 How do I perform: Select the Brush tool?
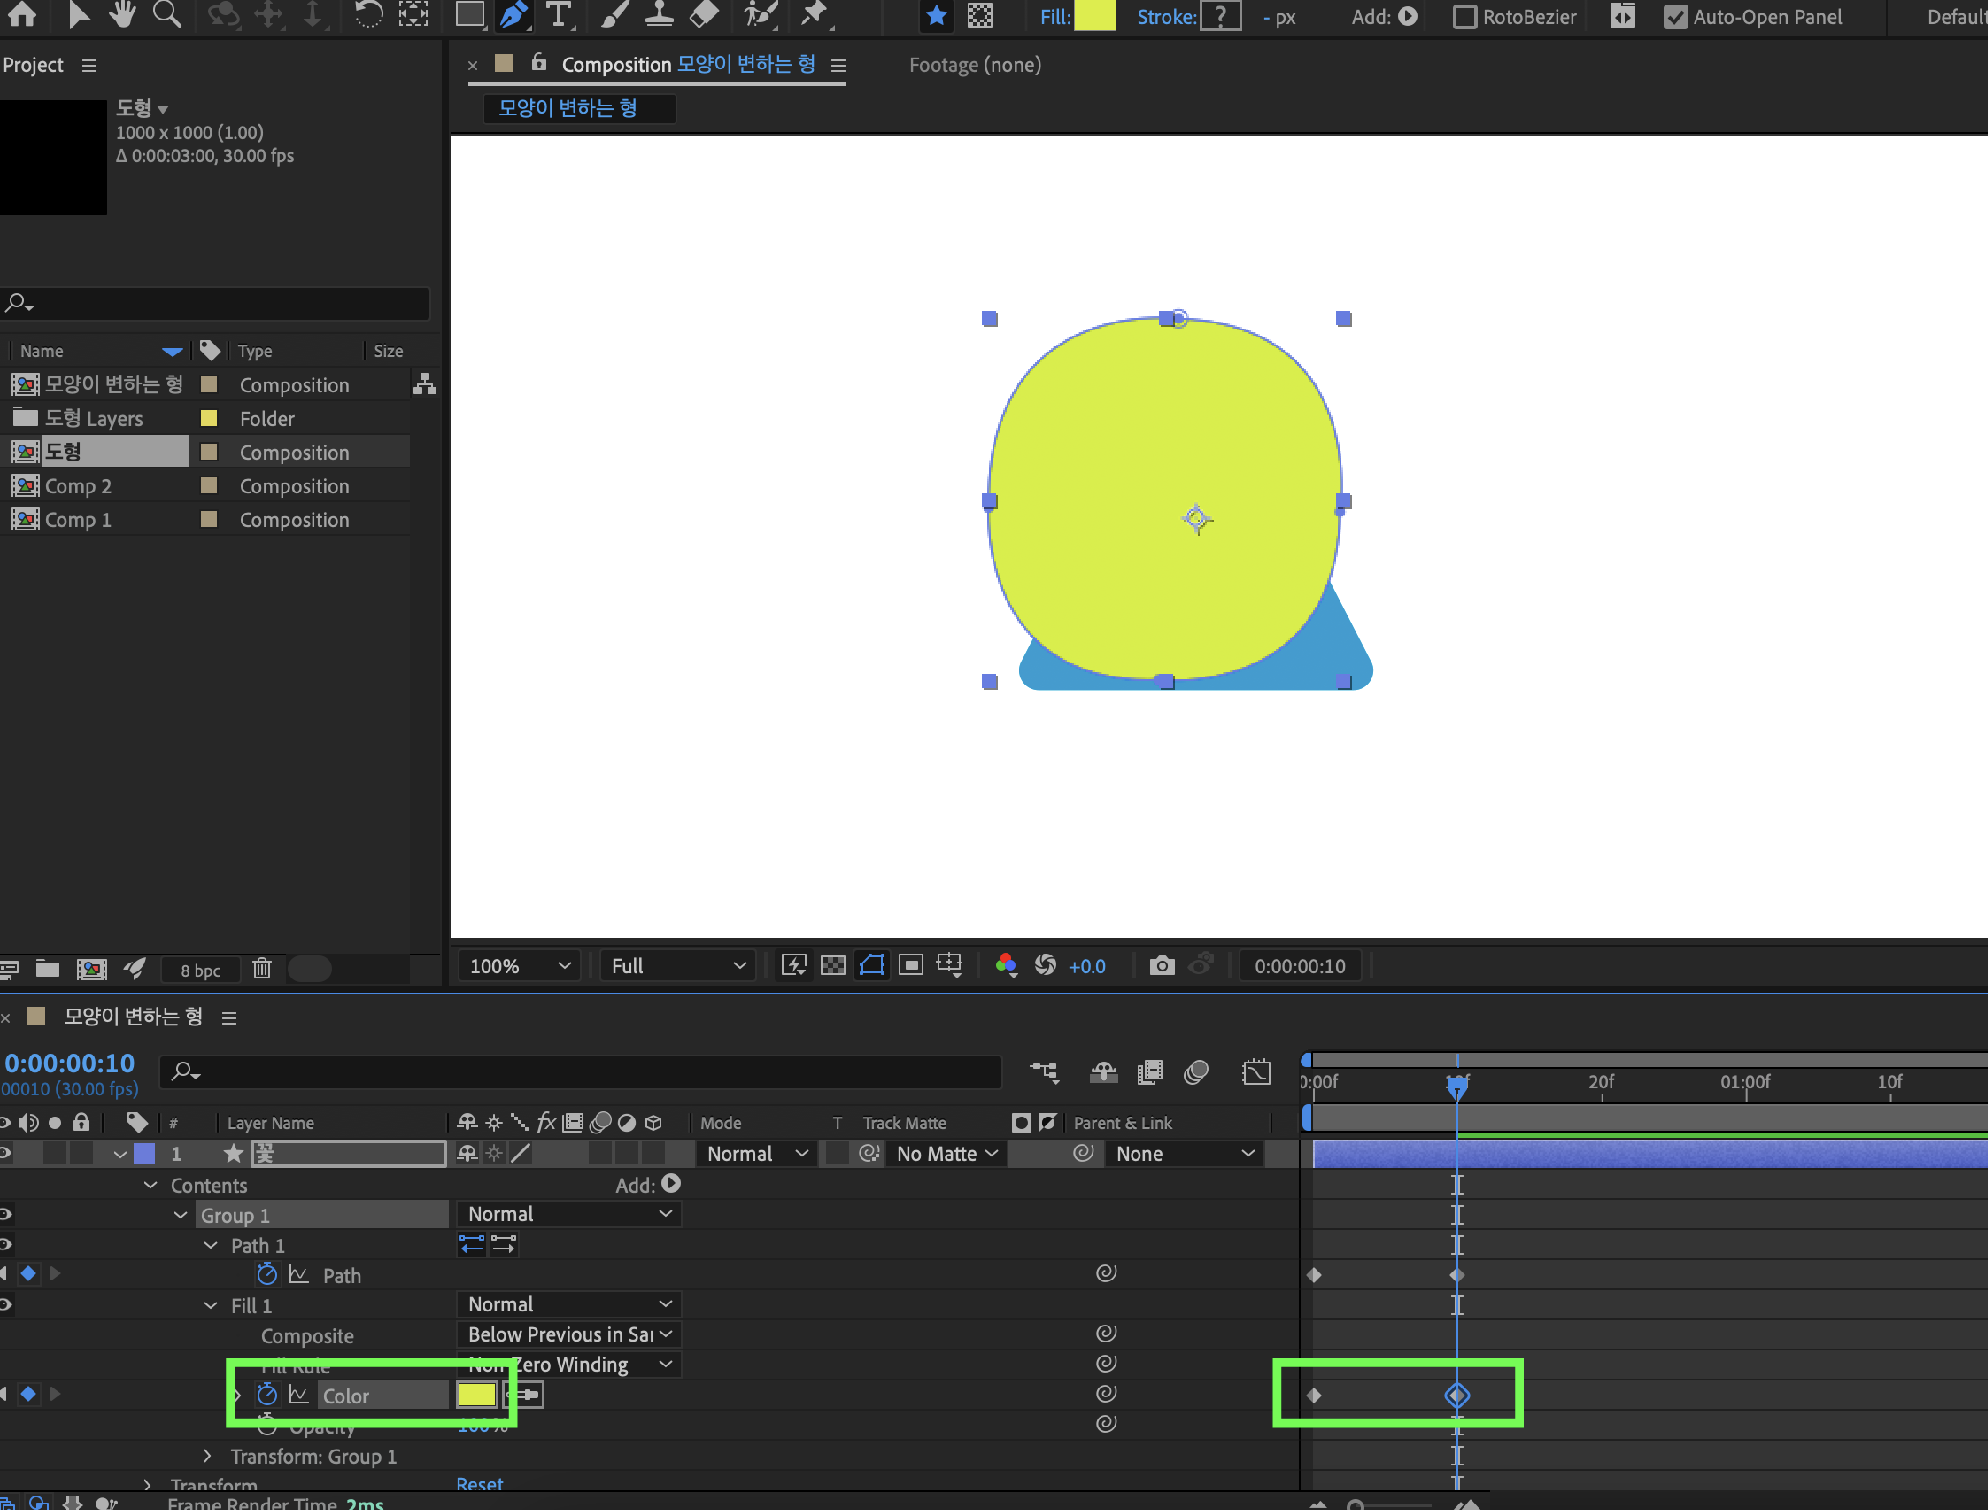tap(615, 14)
